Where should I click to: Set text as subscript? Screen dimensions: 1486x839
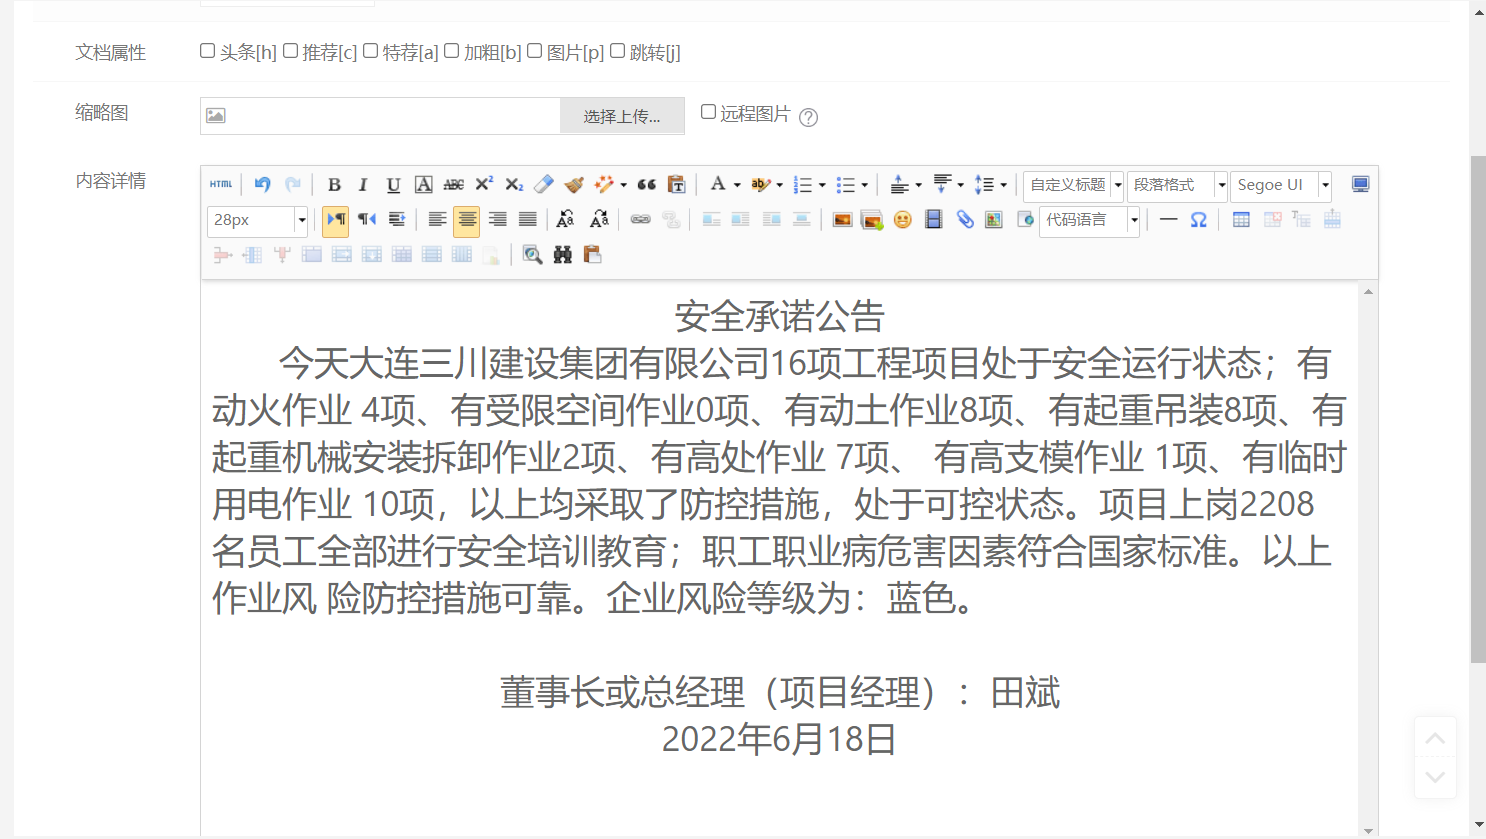(514, 185)
